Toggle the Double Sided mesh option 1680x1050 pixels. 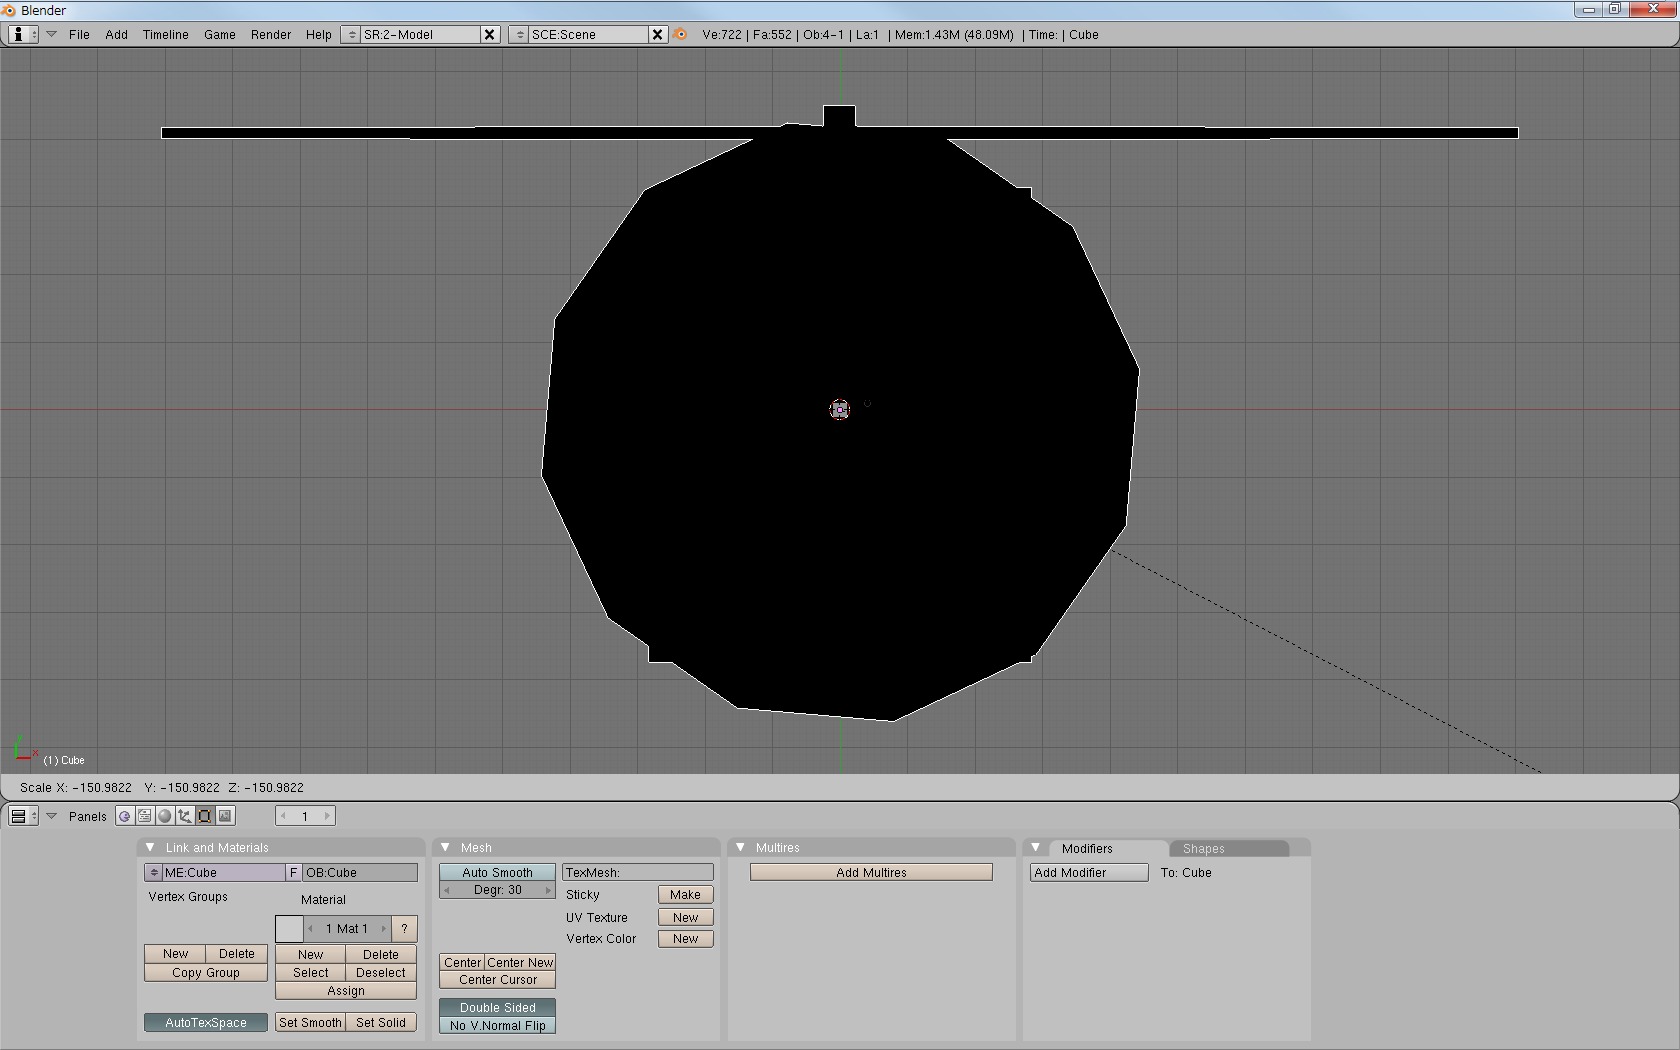(497, 1007)
